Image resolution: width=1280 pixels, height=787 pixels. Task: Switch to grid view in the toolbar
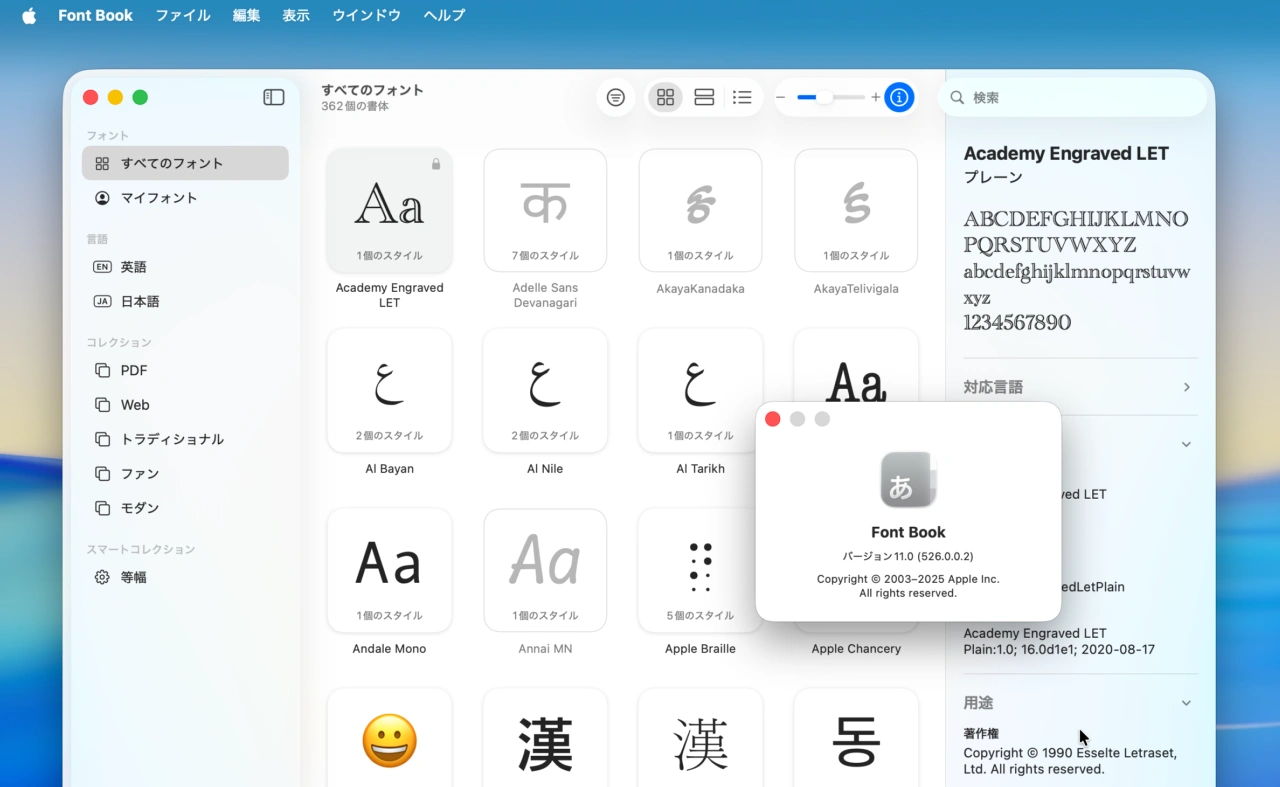tap(665, 97)
